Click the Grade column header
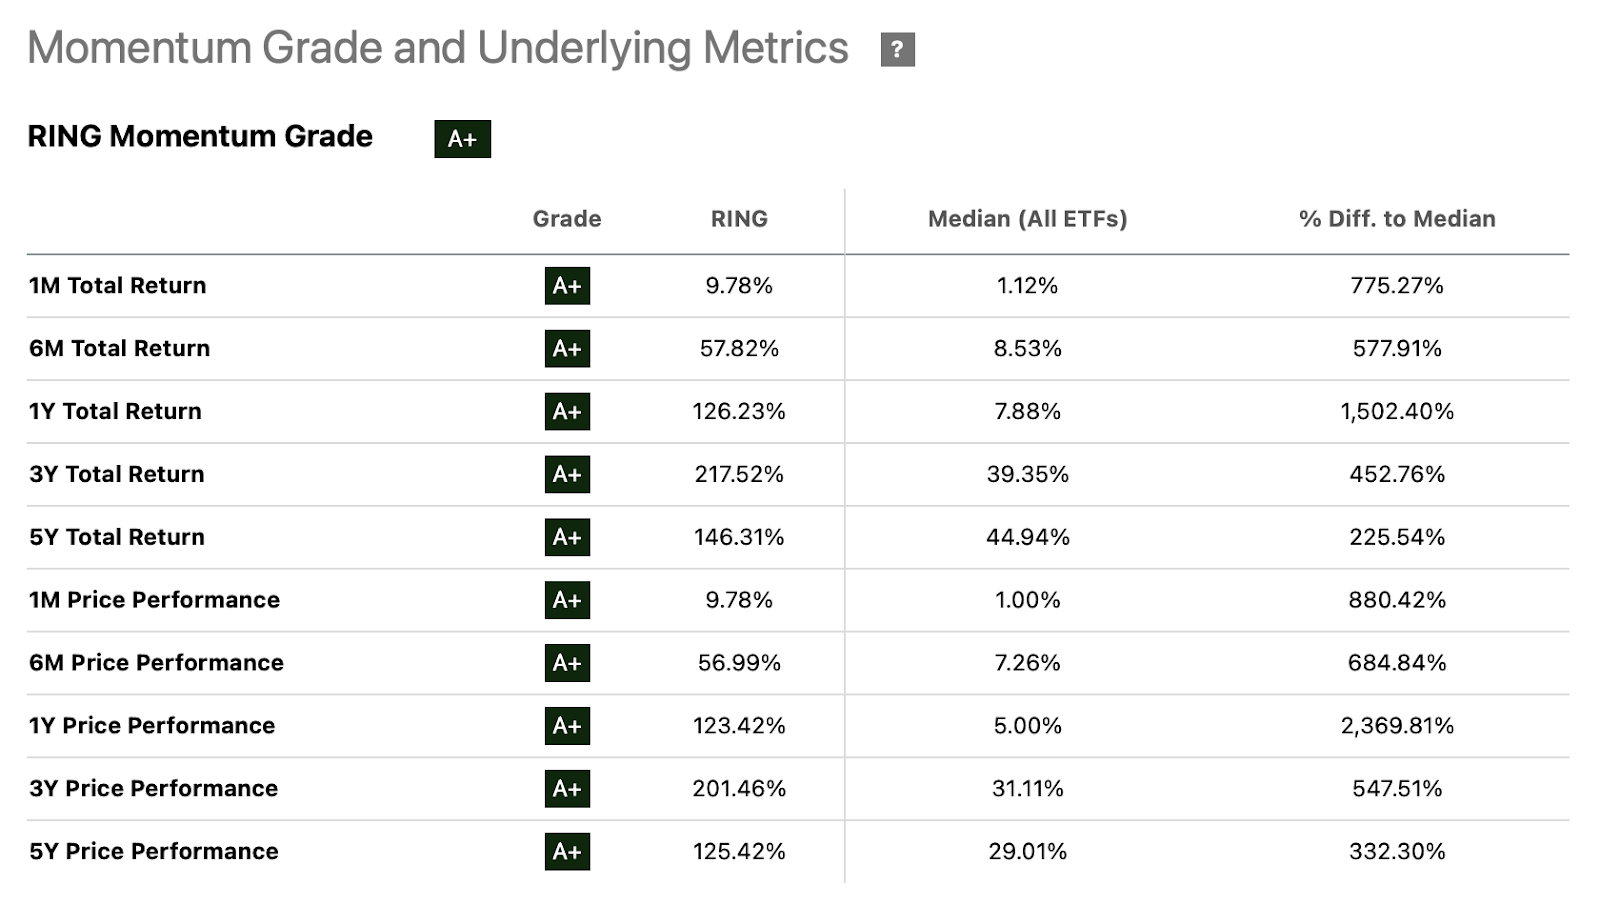This screenshot has height=905, width=1600. (567, 219)
